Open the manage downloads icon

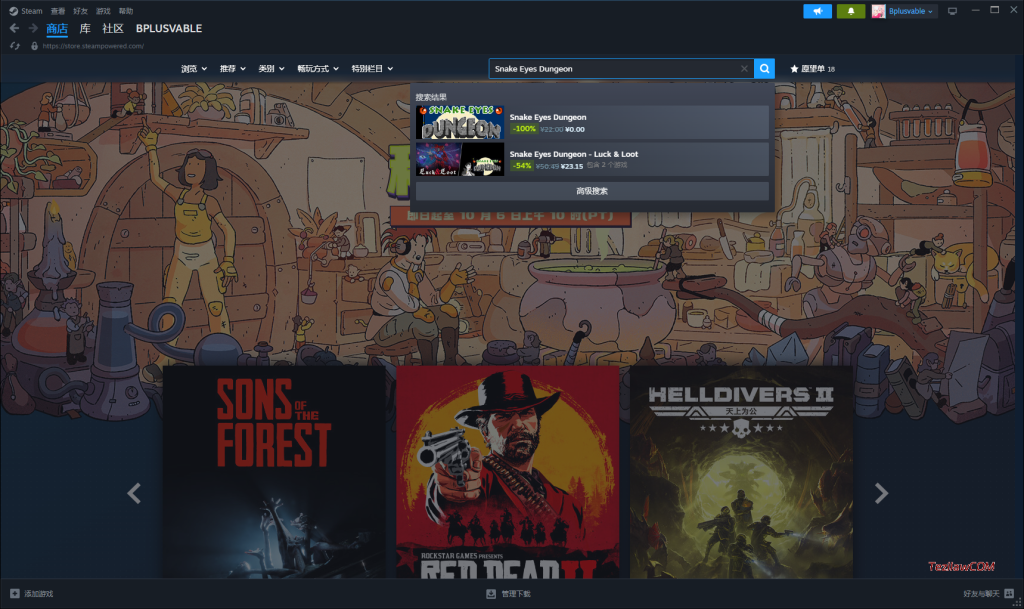click(491, 594)
